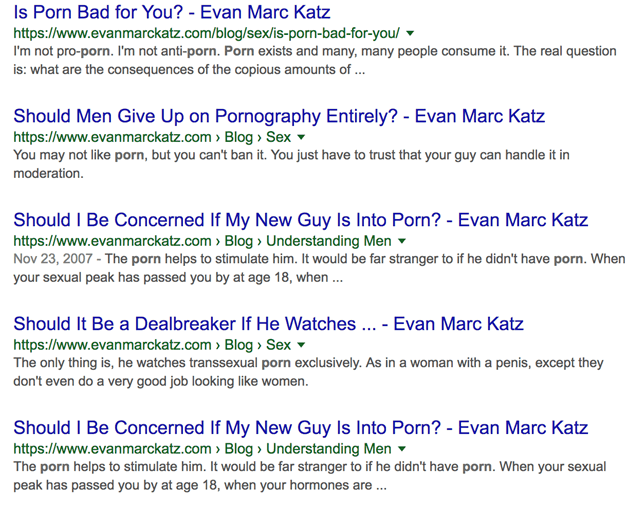The width and height of the screenshot is (628, 507).
Task: Click snippet starting 'The only thing is'
Action: pyautogui.click(x=308, y=372)
